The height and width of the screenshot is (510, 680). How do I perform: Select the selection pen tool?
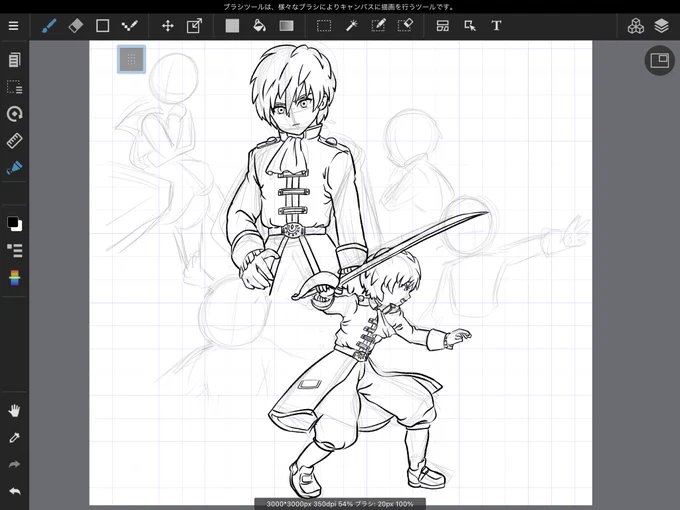click(378, 26)
